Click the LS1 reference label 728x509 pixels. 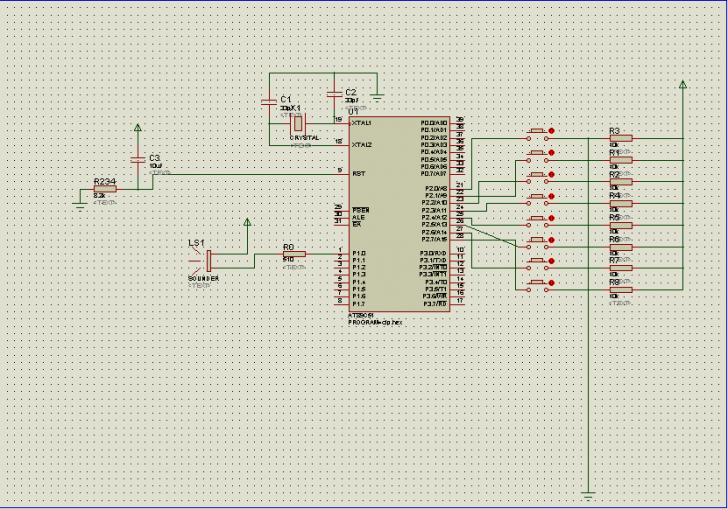click(x=196, y=243)
